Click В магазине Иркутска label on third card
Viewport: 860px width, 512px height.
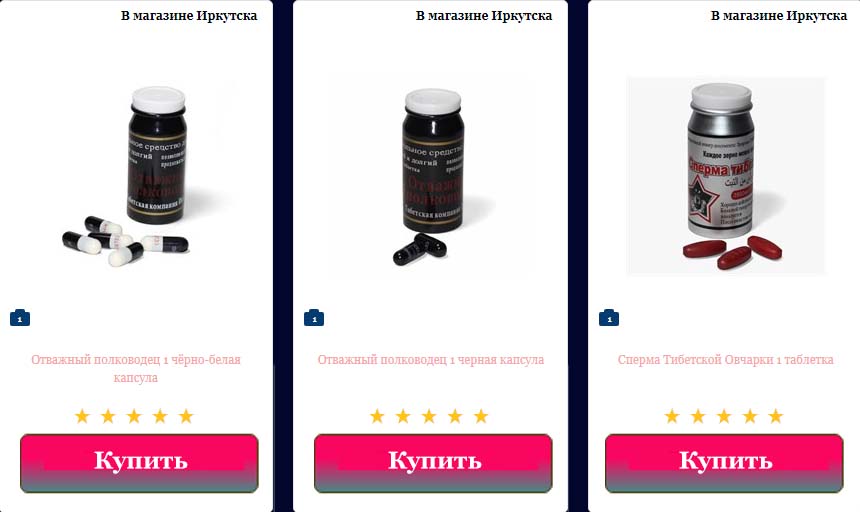tap(779, 16)
